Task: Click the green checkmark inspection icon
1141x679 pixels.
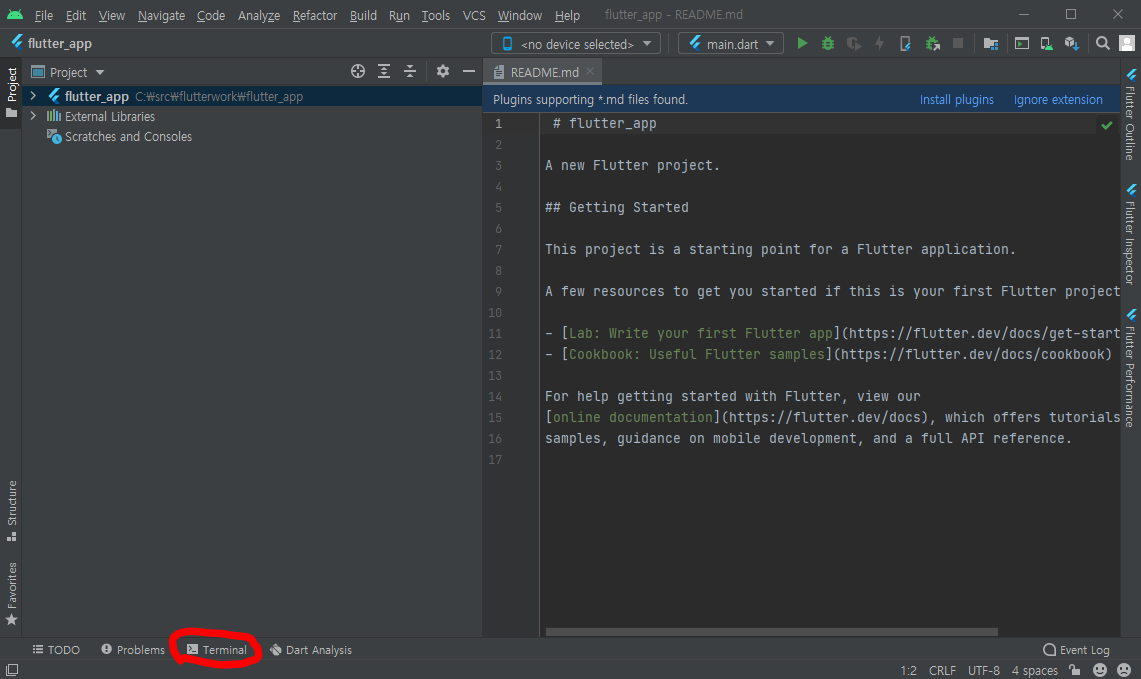Action: 1107,125
